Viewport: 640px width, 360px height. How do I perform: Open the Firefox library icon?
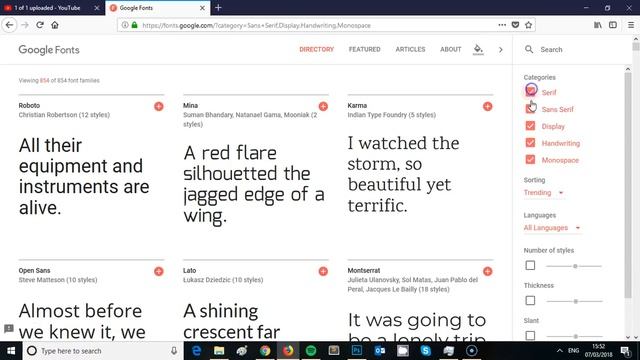coord(598,25)
